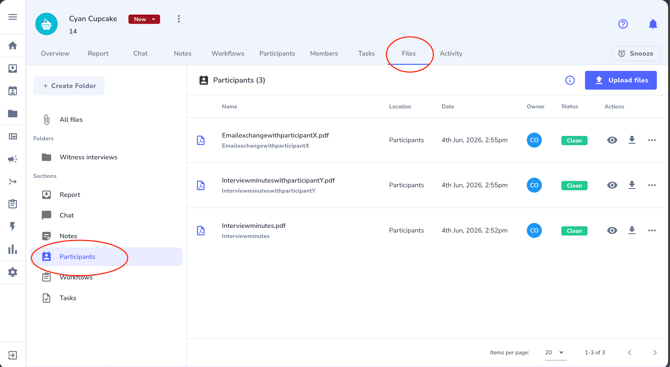Open more actions for InterviewminuteswithparticipantY.pdf

[x=652, y=185]
